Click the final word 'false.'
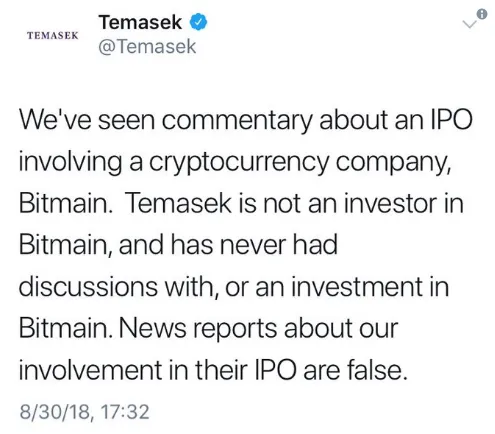This screenshot has width=495, height=434. pos(377,370)
